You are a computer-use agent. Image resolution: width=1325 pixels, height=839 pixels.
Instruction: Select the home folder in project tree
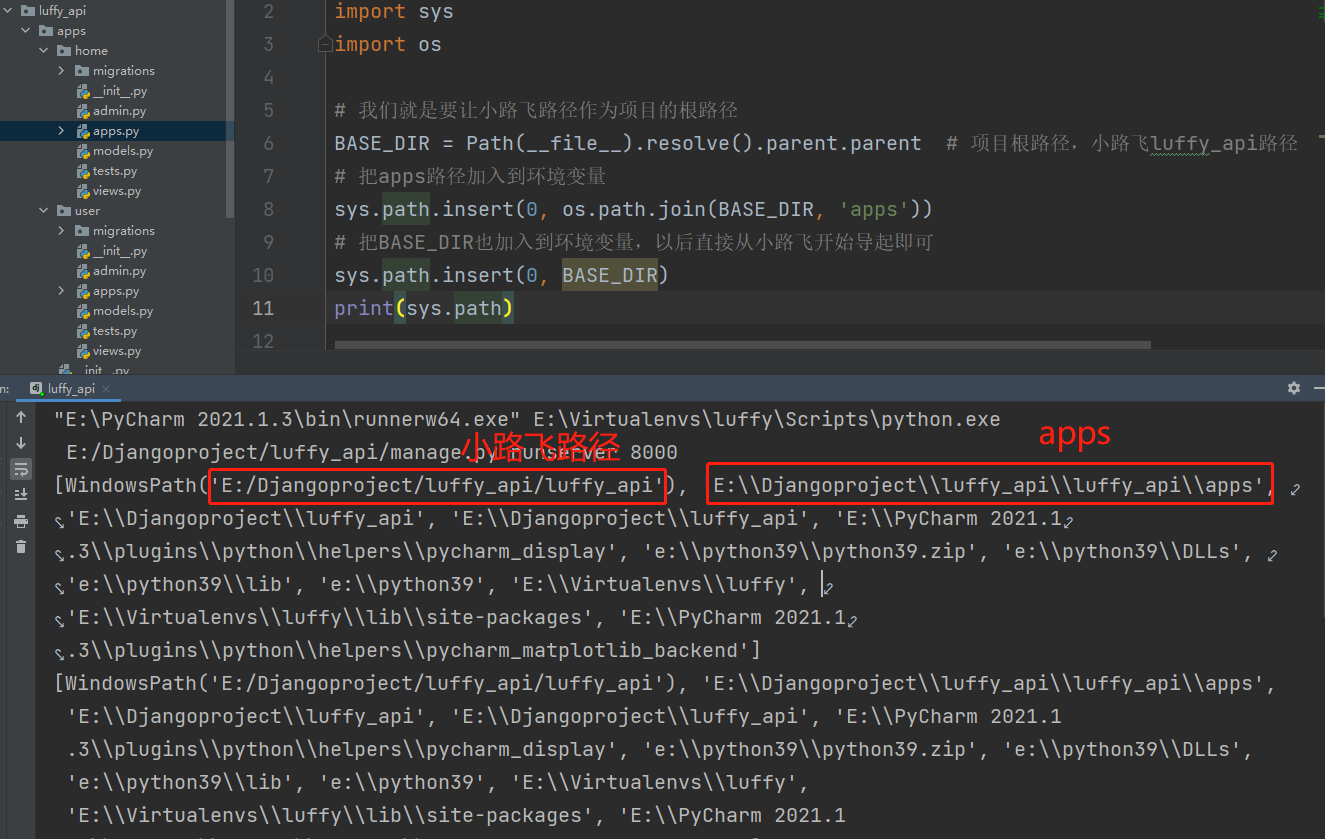(82, 51)
